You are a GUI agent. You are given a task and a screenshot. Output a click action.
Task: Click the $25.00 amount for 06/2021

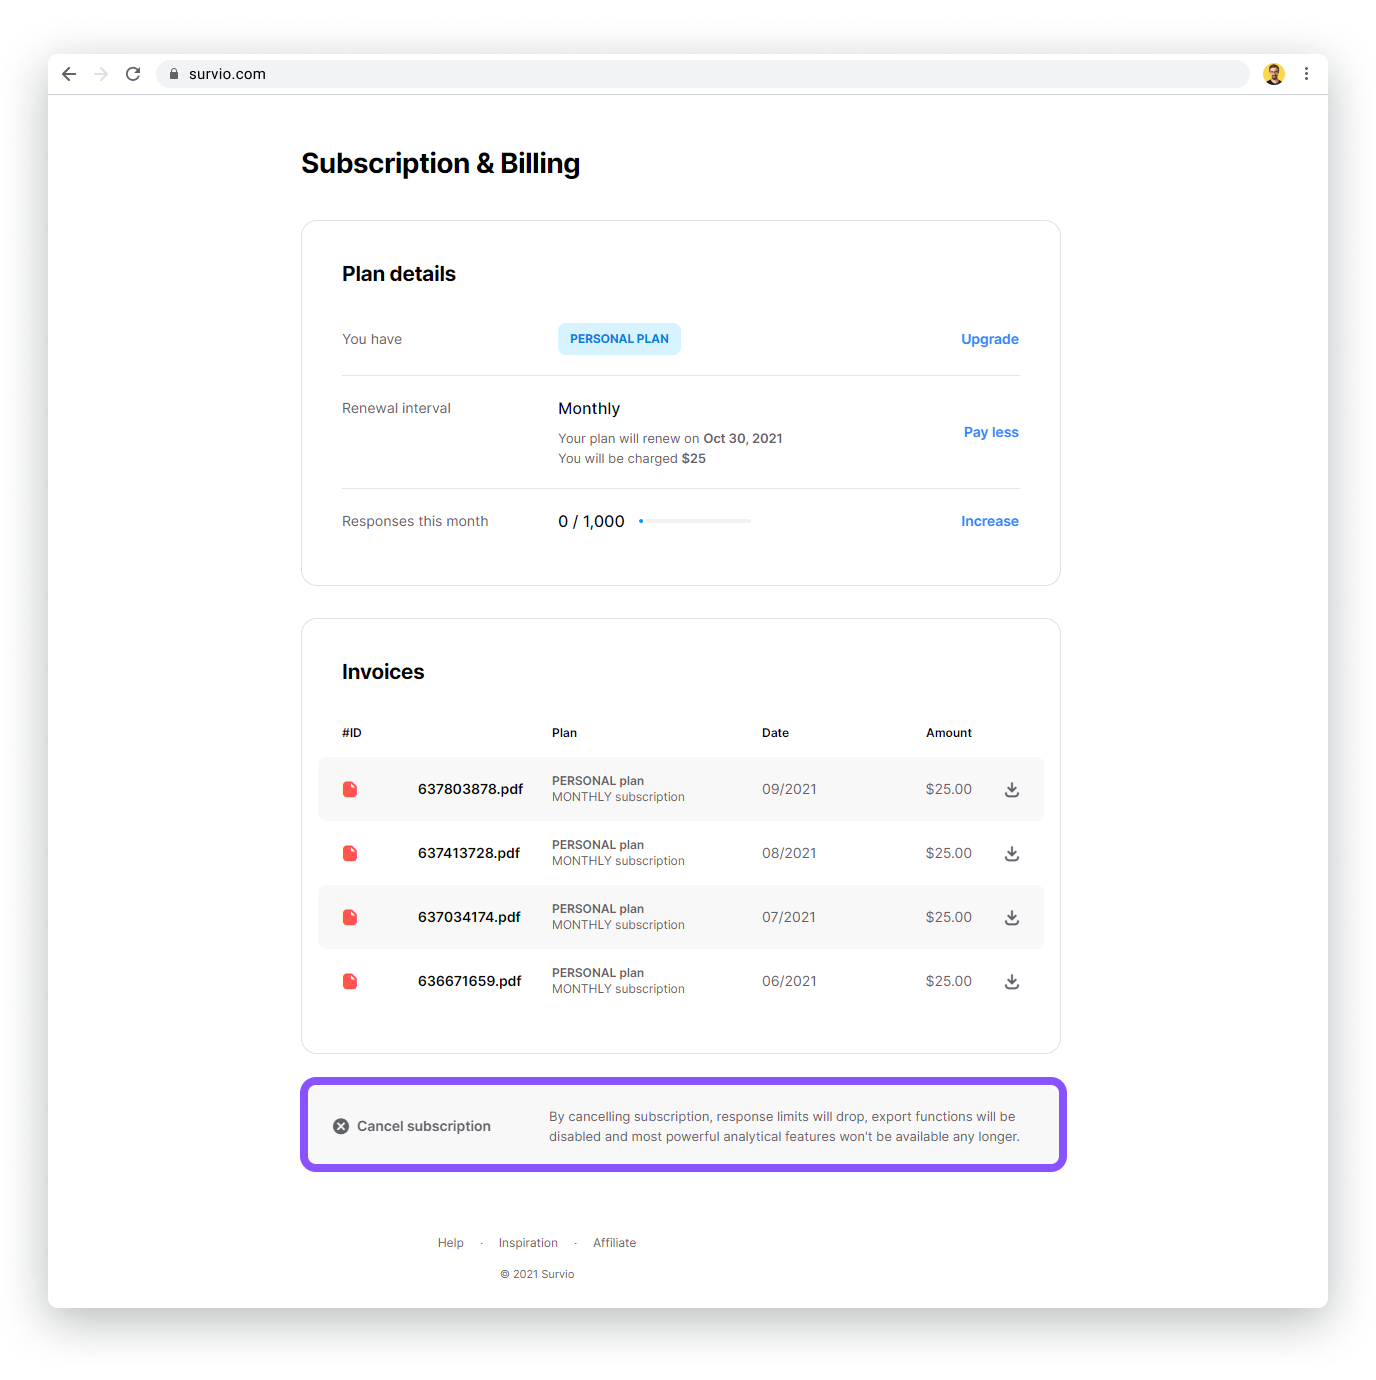pos(949,981)
